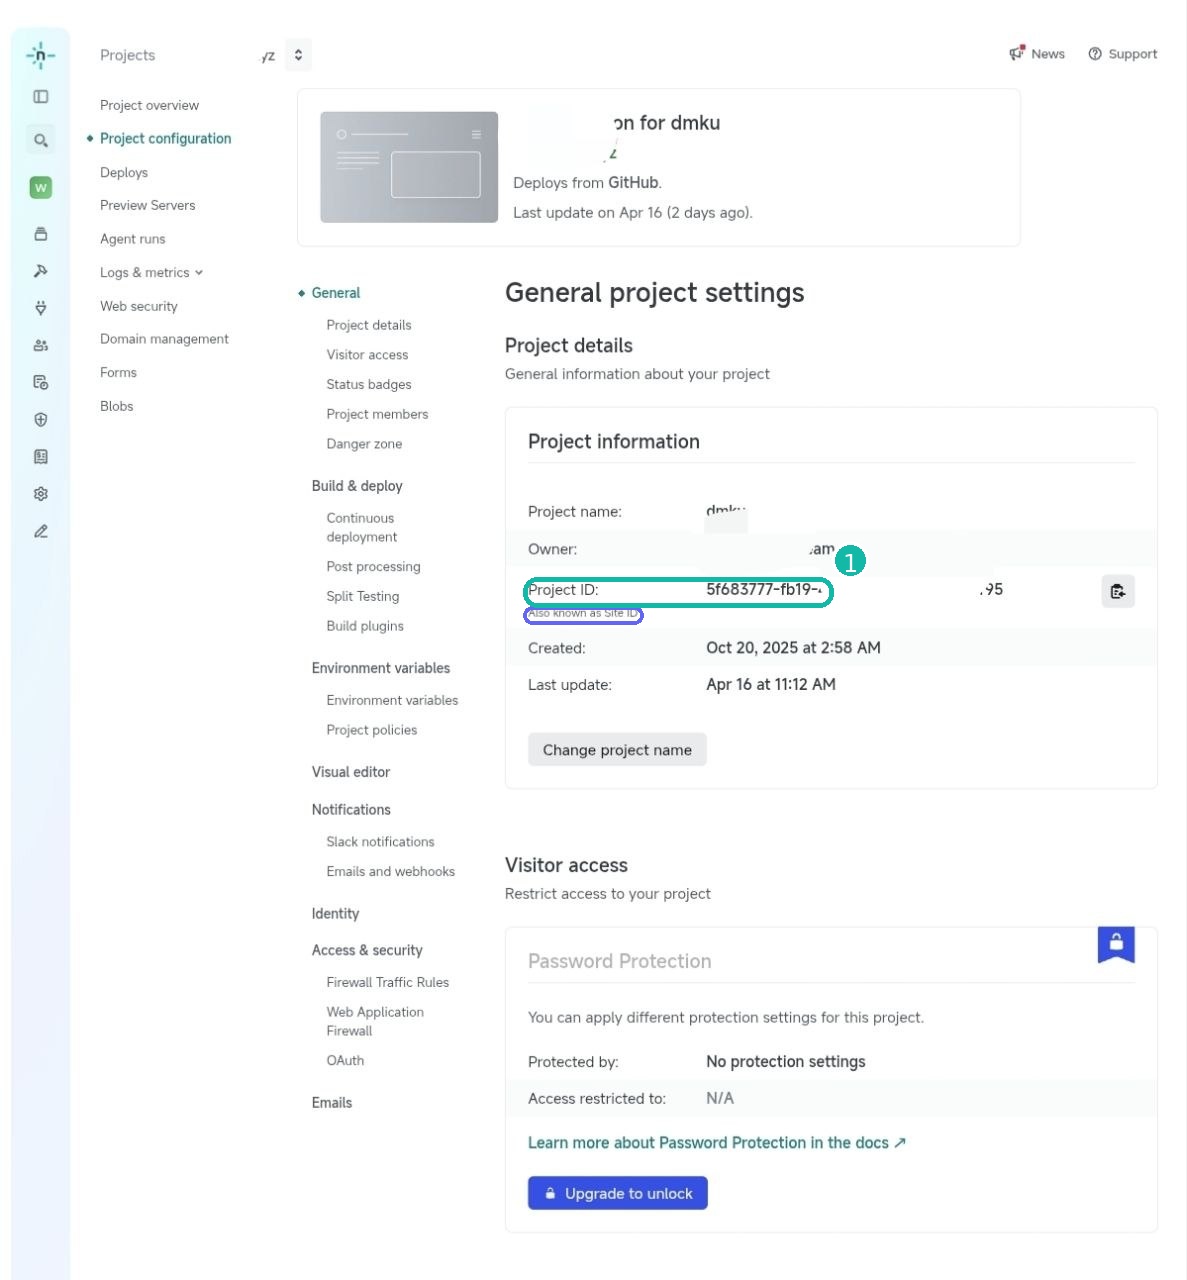Open search with the magnifier icon
The image size is (1187, 1280).
40,140
